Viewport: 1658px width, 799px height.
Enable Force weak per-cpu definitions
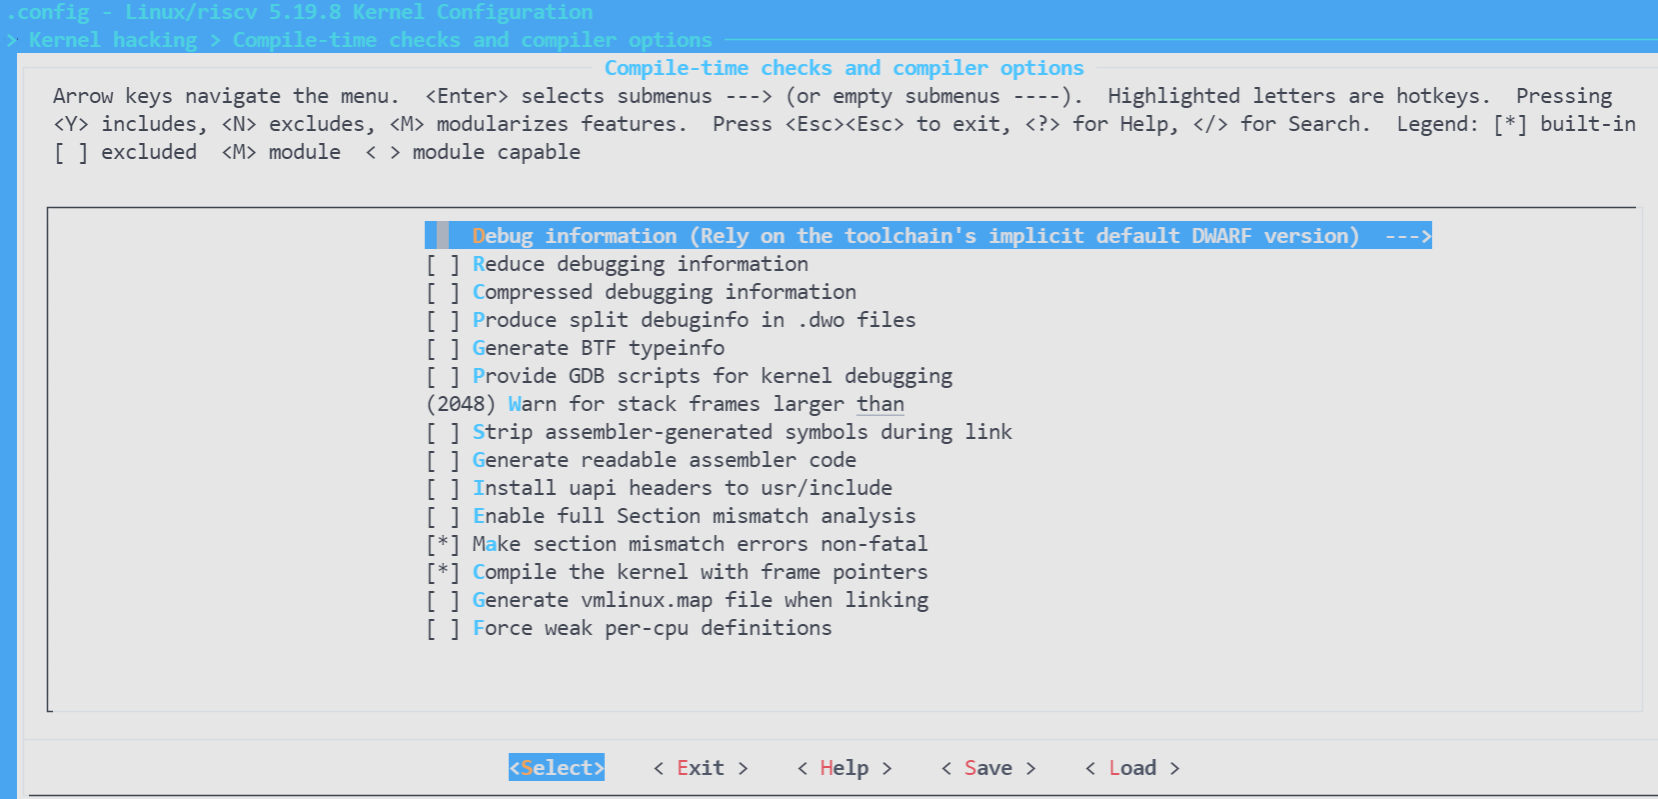443,628
